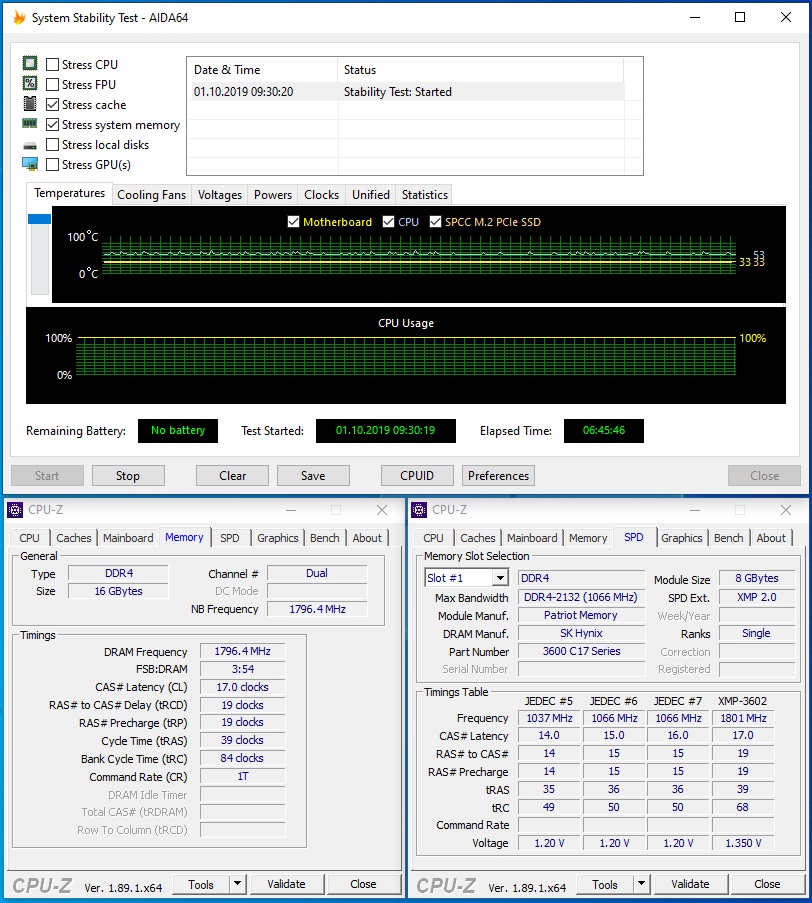
Task: Select the Statistics tab
Action: point(424,195)
